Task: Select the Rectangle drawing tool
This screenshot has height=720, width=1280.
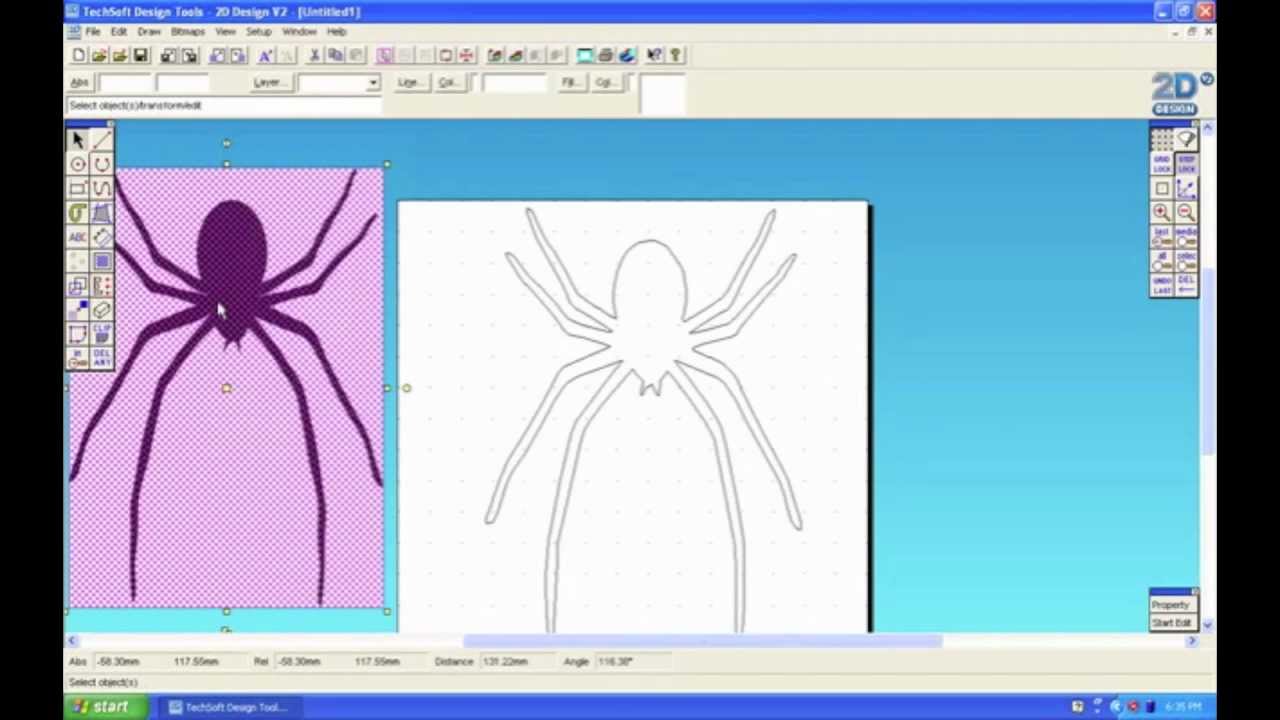Action: pos(78,188)
